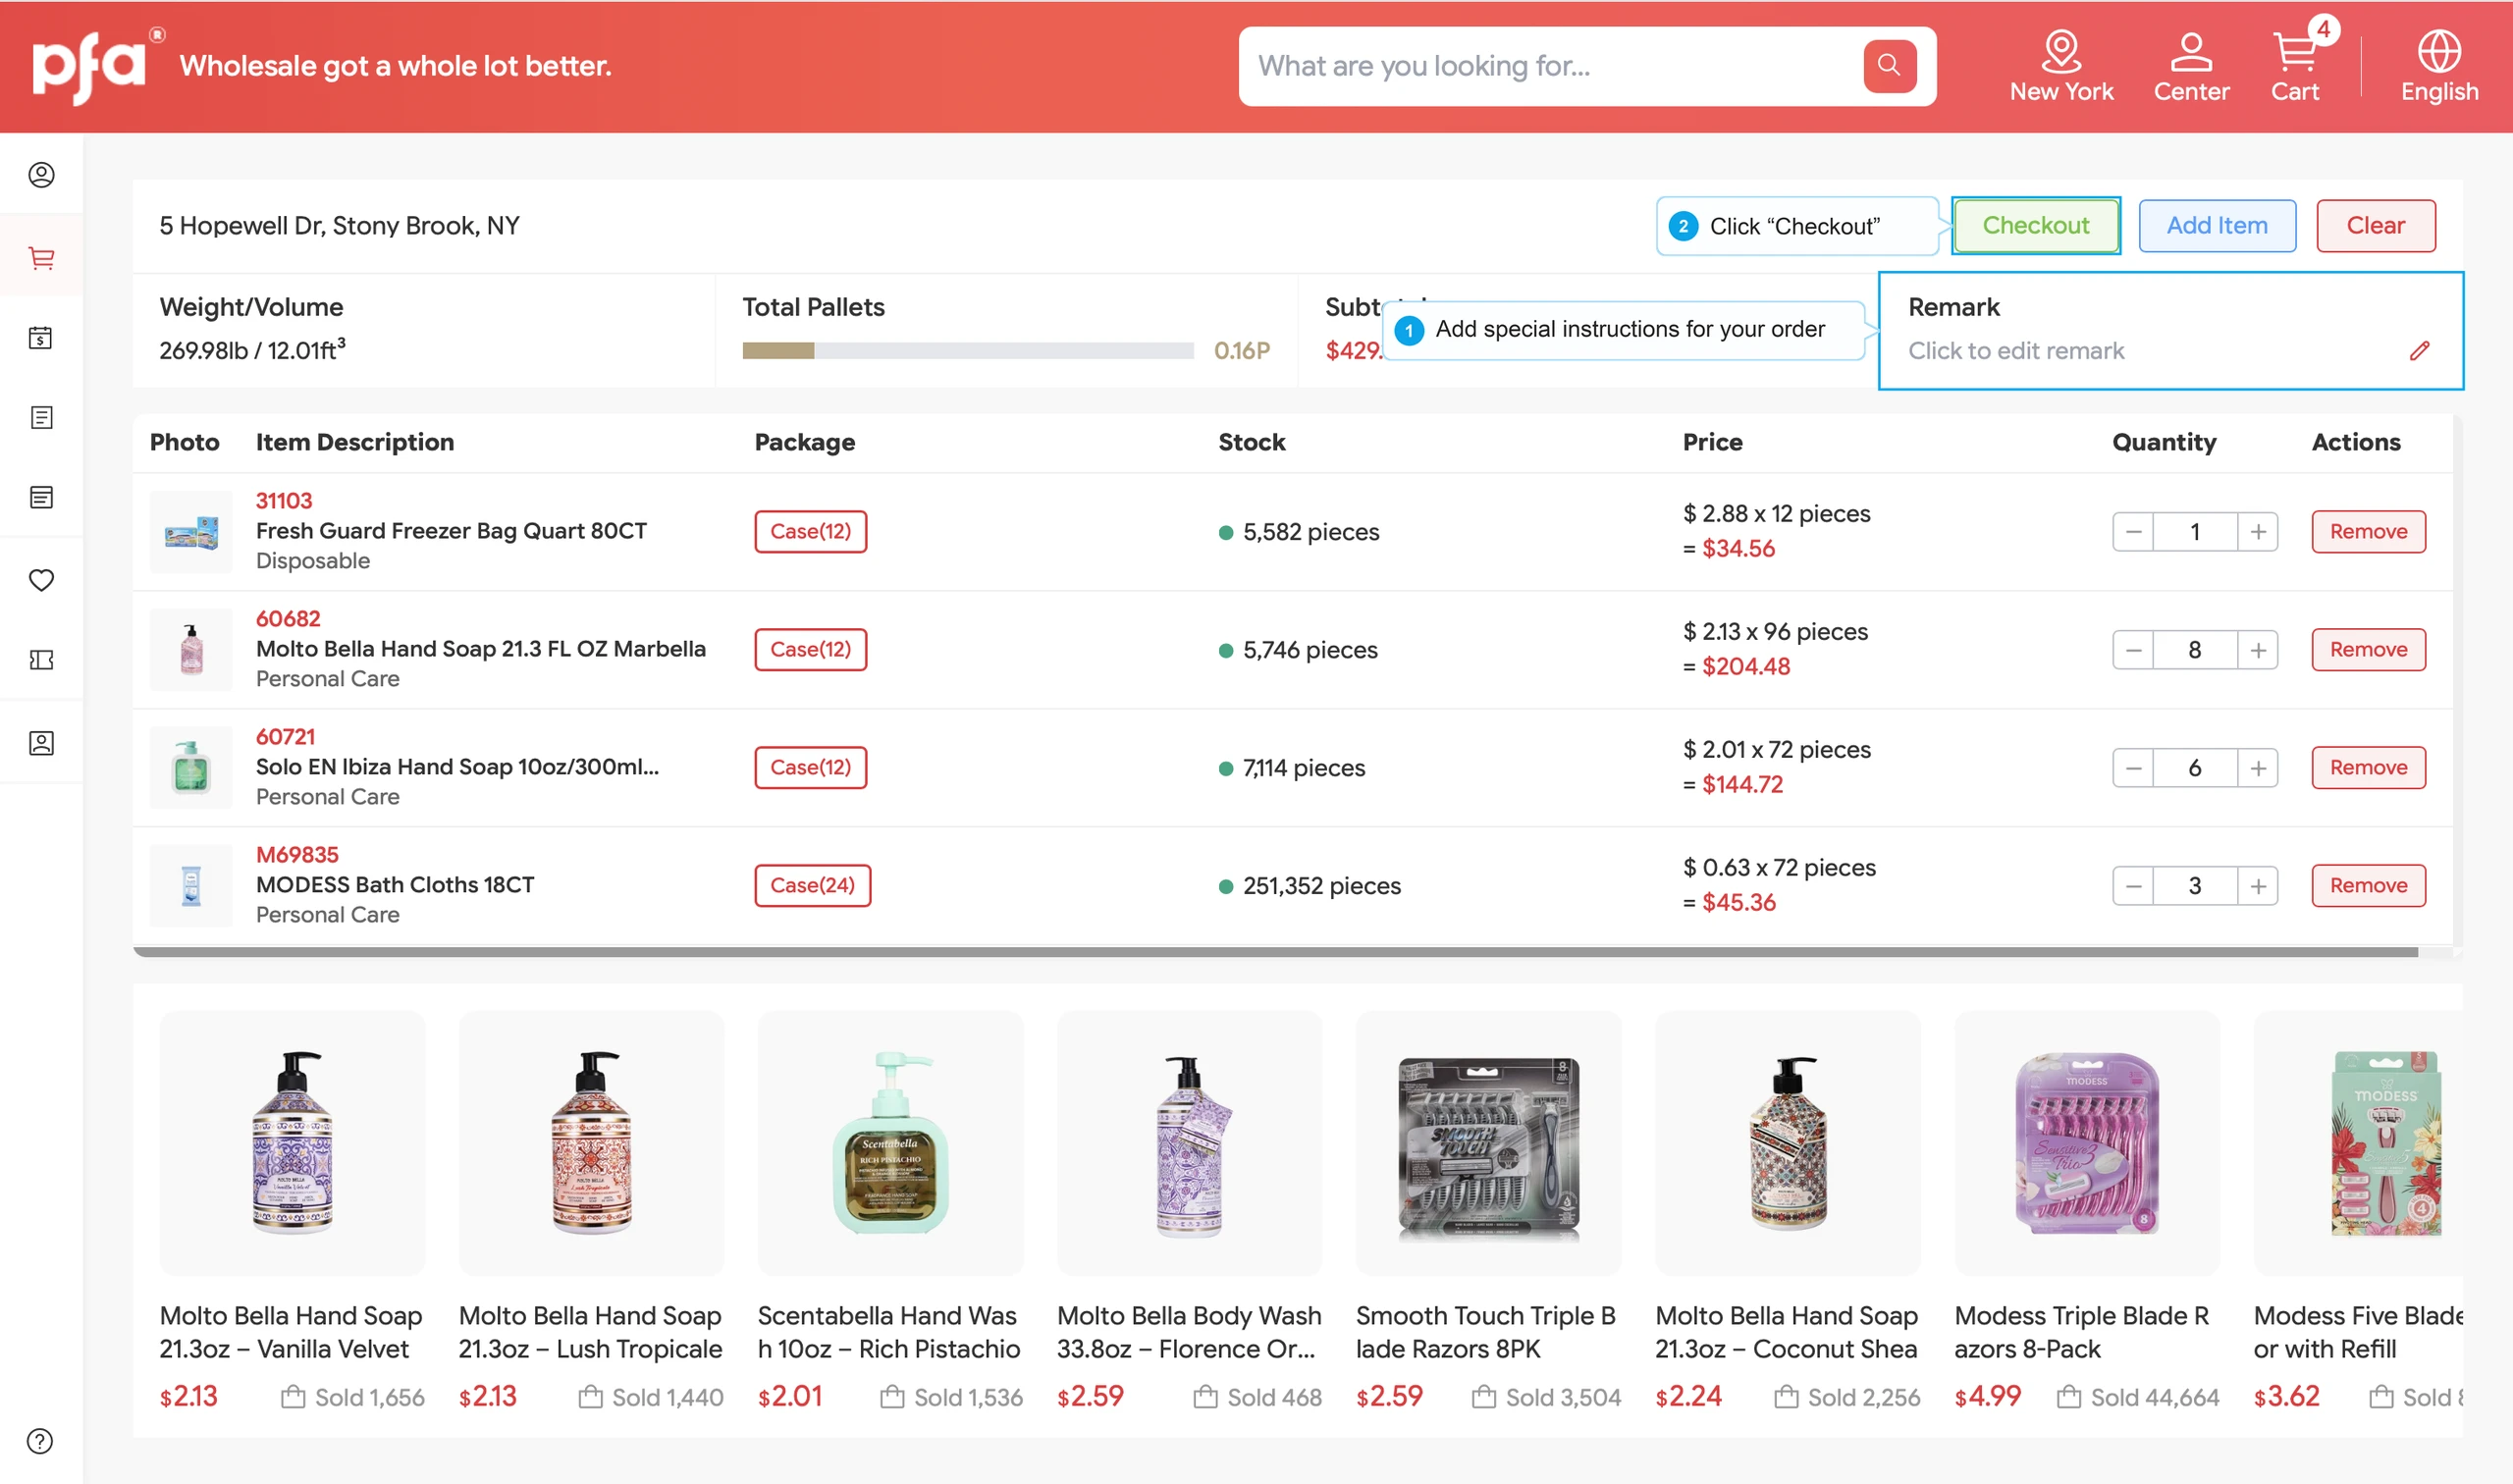Screen dimensions: 2513x1484
Task: Click the Remark field to edit remark
Action: 2170,331
